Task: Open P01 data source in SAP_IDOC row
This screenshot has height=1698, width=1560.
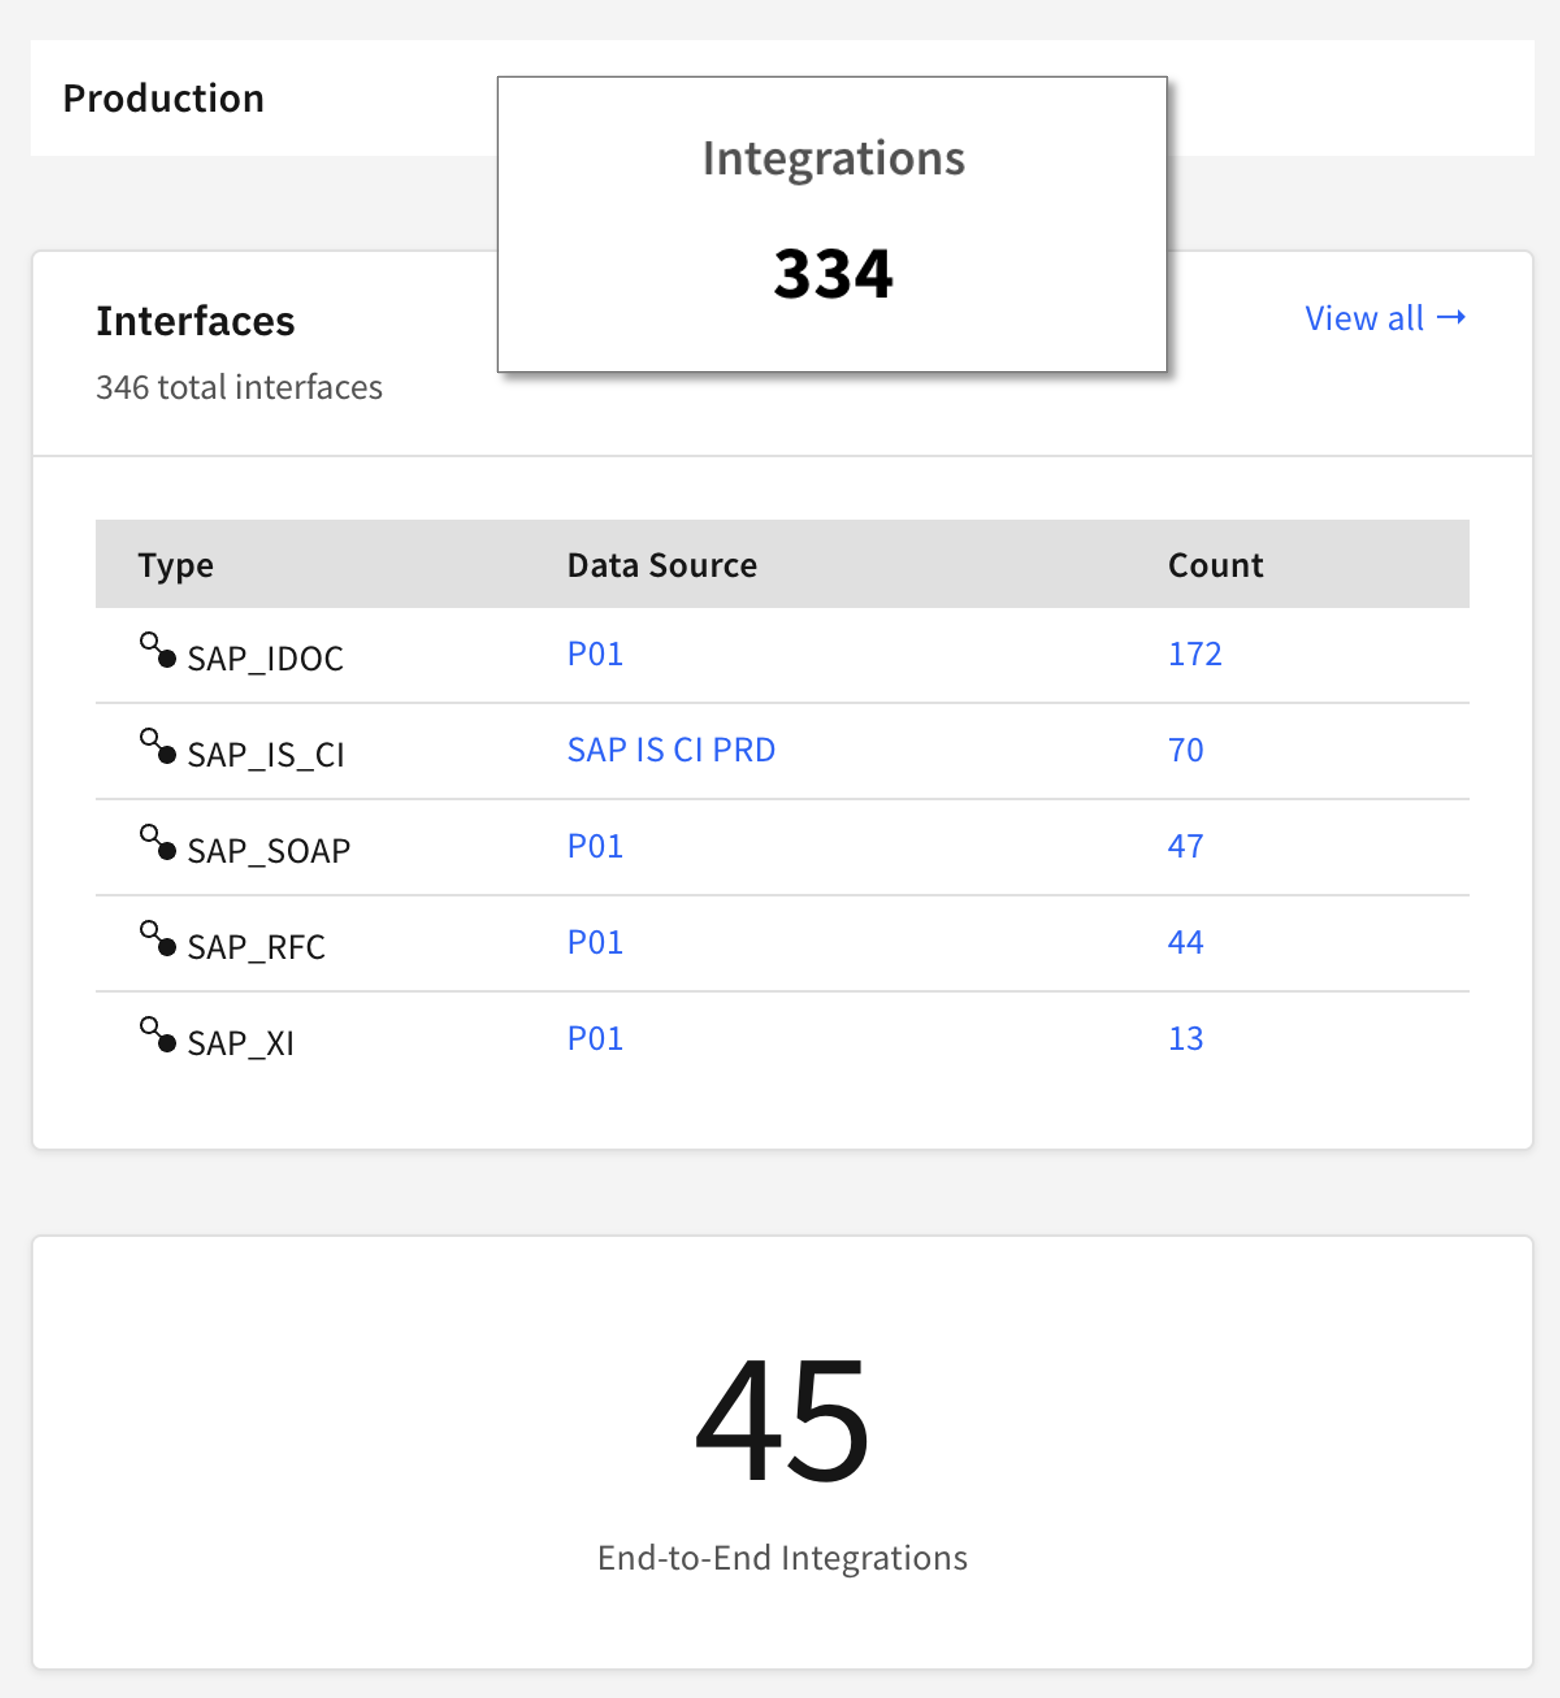Action: pyautogui.click(x=595, y=654)
